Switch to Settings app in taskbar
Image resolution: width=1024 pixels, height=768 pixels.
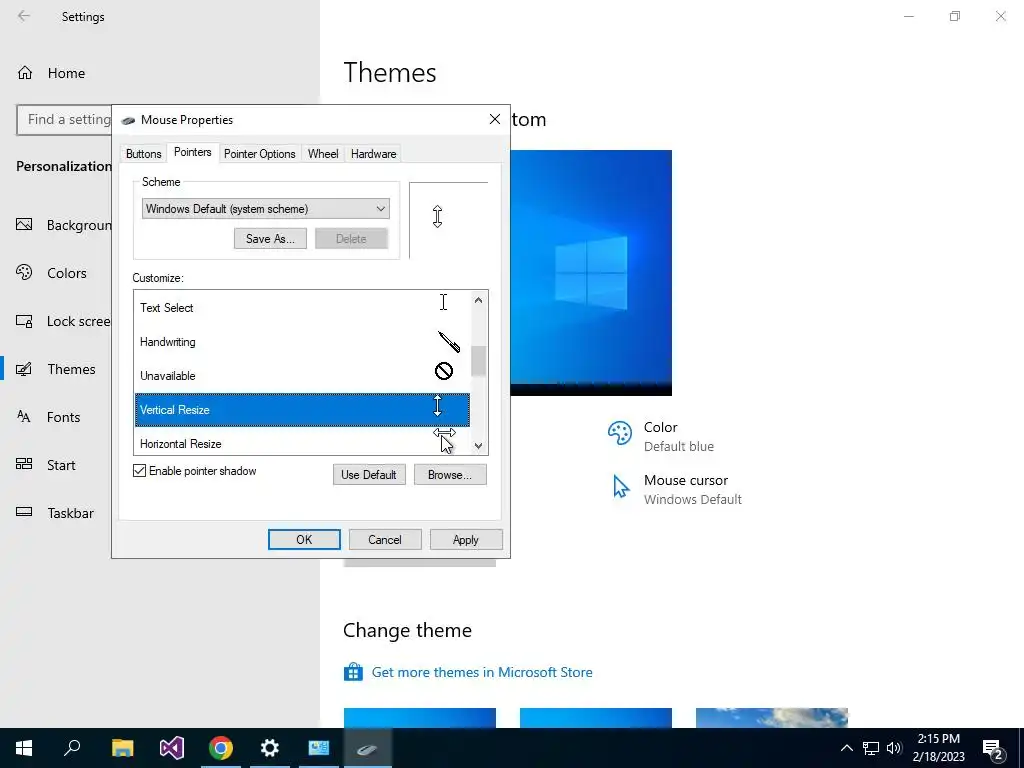pos(270,748)
